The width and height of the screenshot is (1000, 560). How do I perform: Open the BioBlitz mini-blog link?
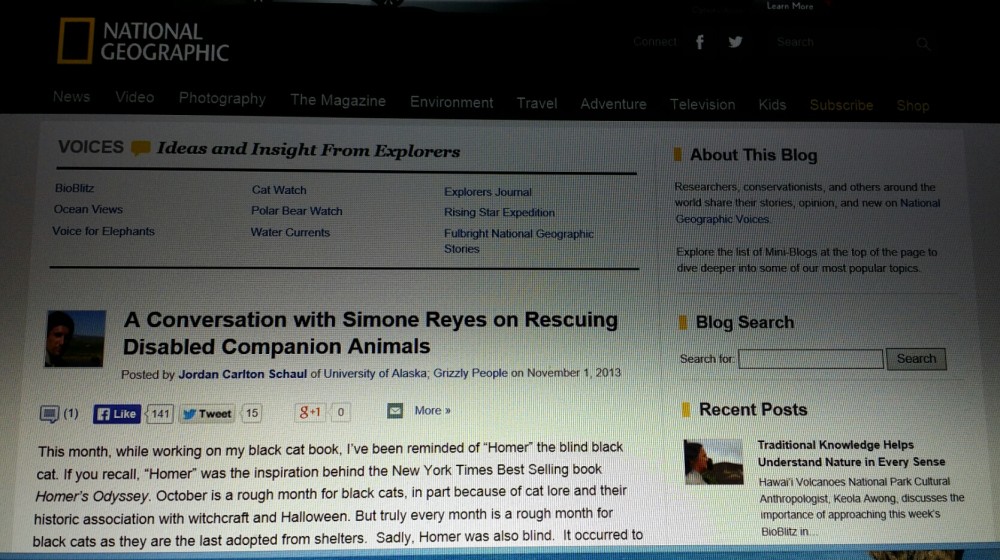tap(75, 188)
